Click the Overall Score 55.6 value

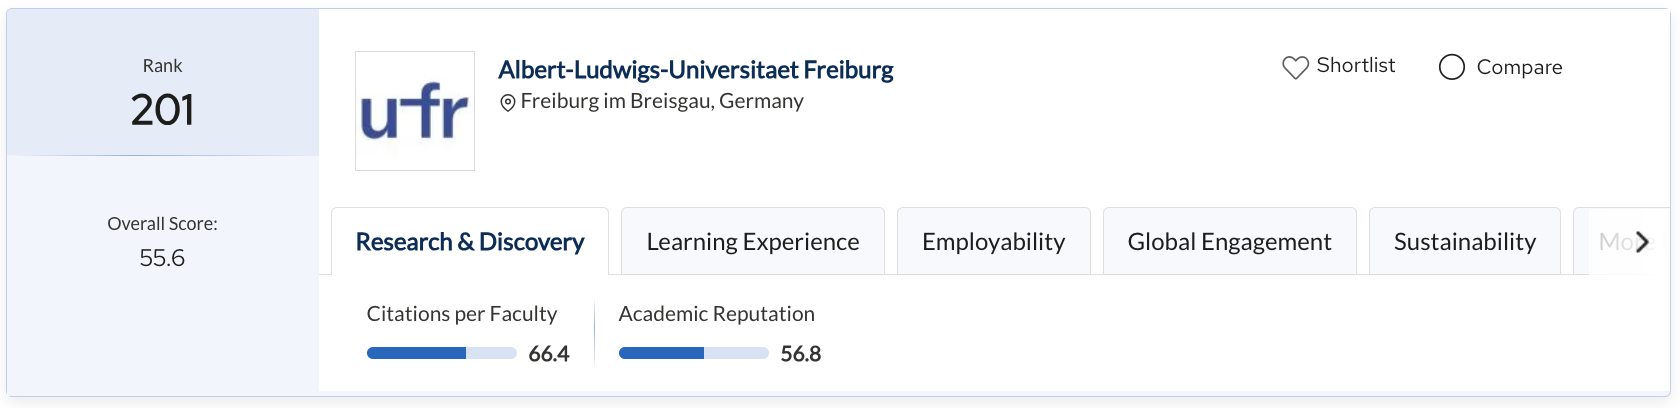point(162,258)
